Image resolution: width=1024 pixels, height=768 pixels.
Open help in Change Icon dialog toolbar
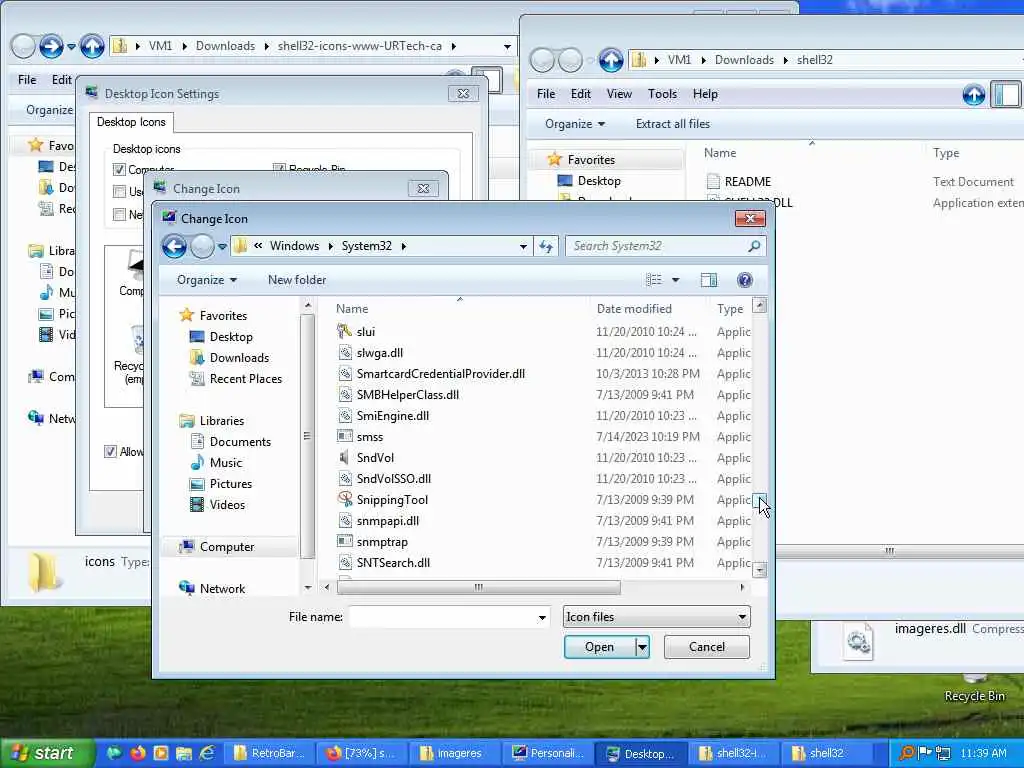click(744, 280)
